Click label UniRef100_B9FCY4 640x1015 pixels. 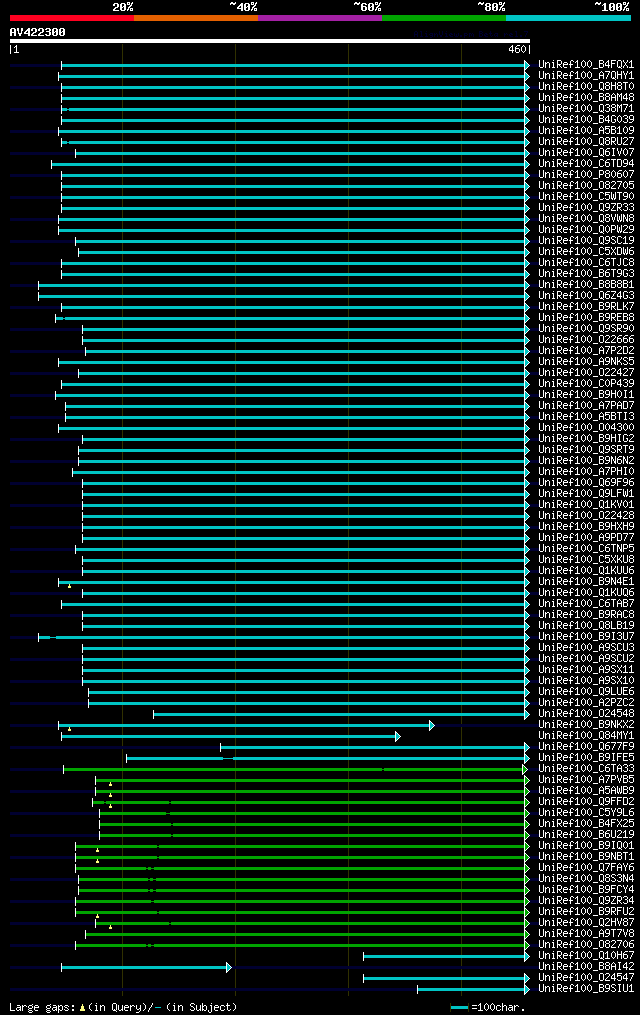coord(586,890)
